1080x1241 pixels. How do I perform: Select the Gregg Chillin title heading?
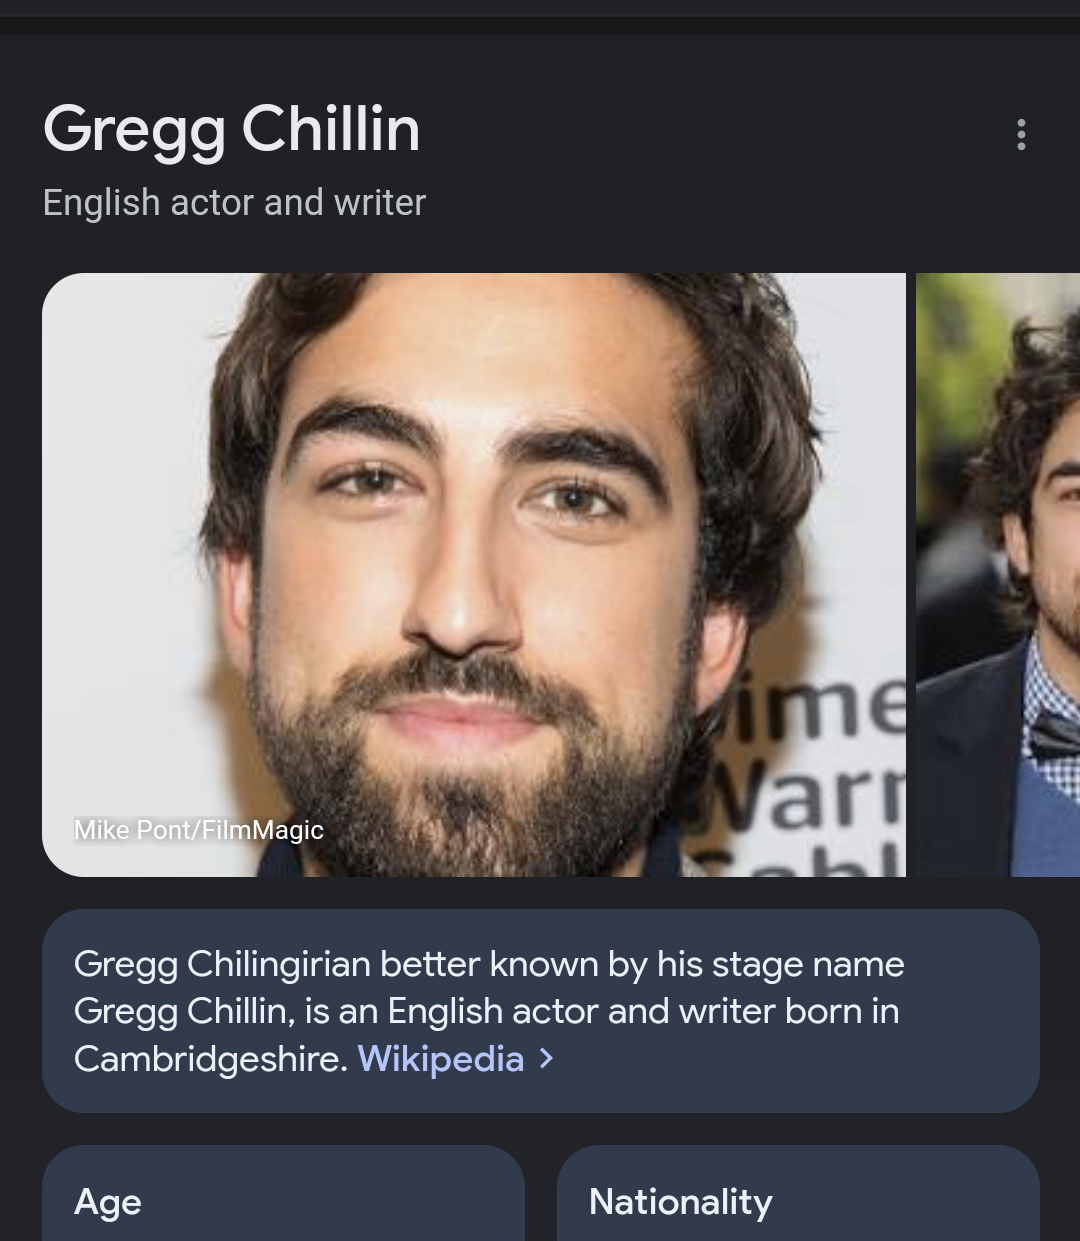(x=231, y=129)
